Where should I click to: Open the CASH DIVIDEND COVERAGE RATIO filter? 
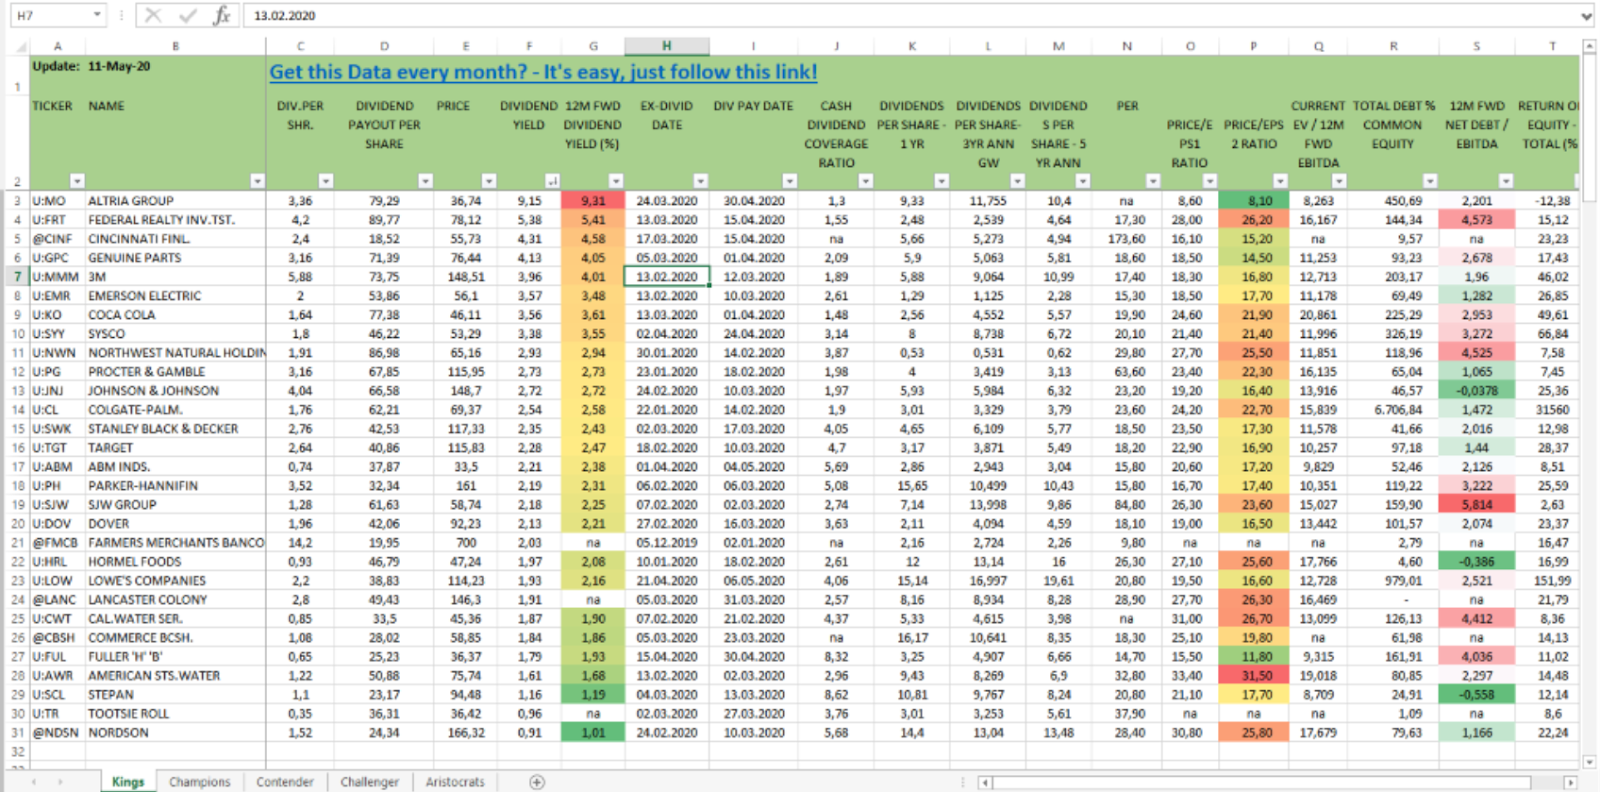click(865, 181)
